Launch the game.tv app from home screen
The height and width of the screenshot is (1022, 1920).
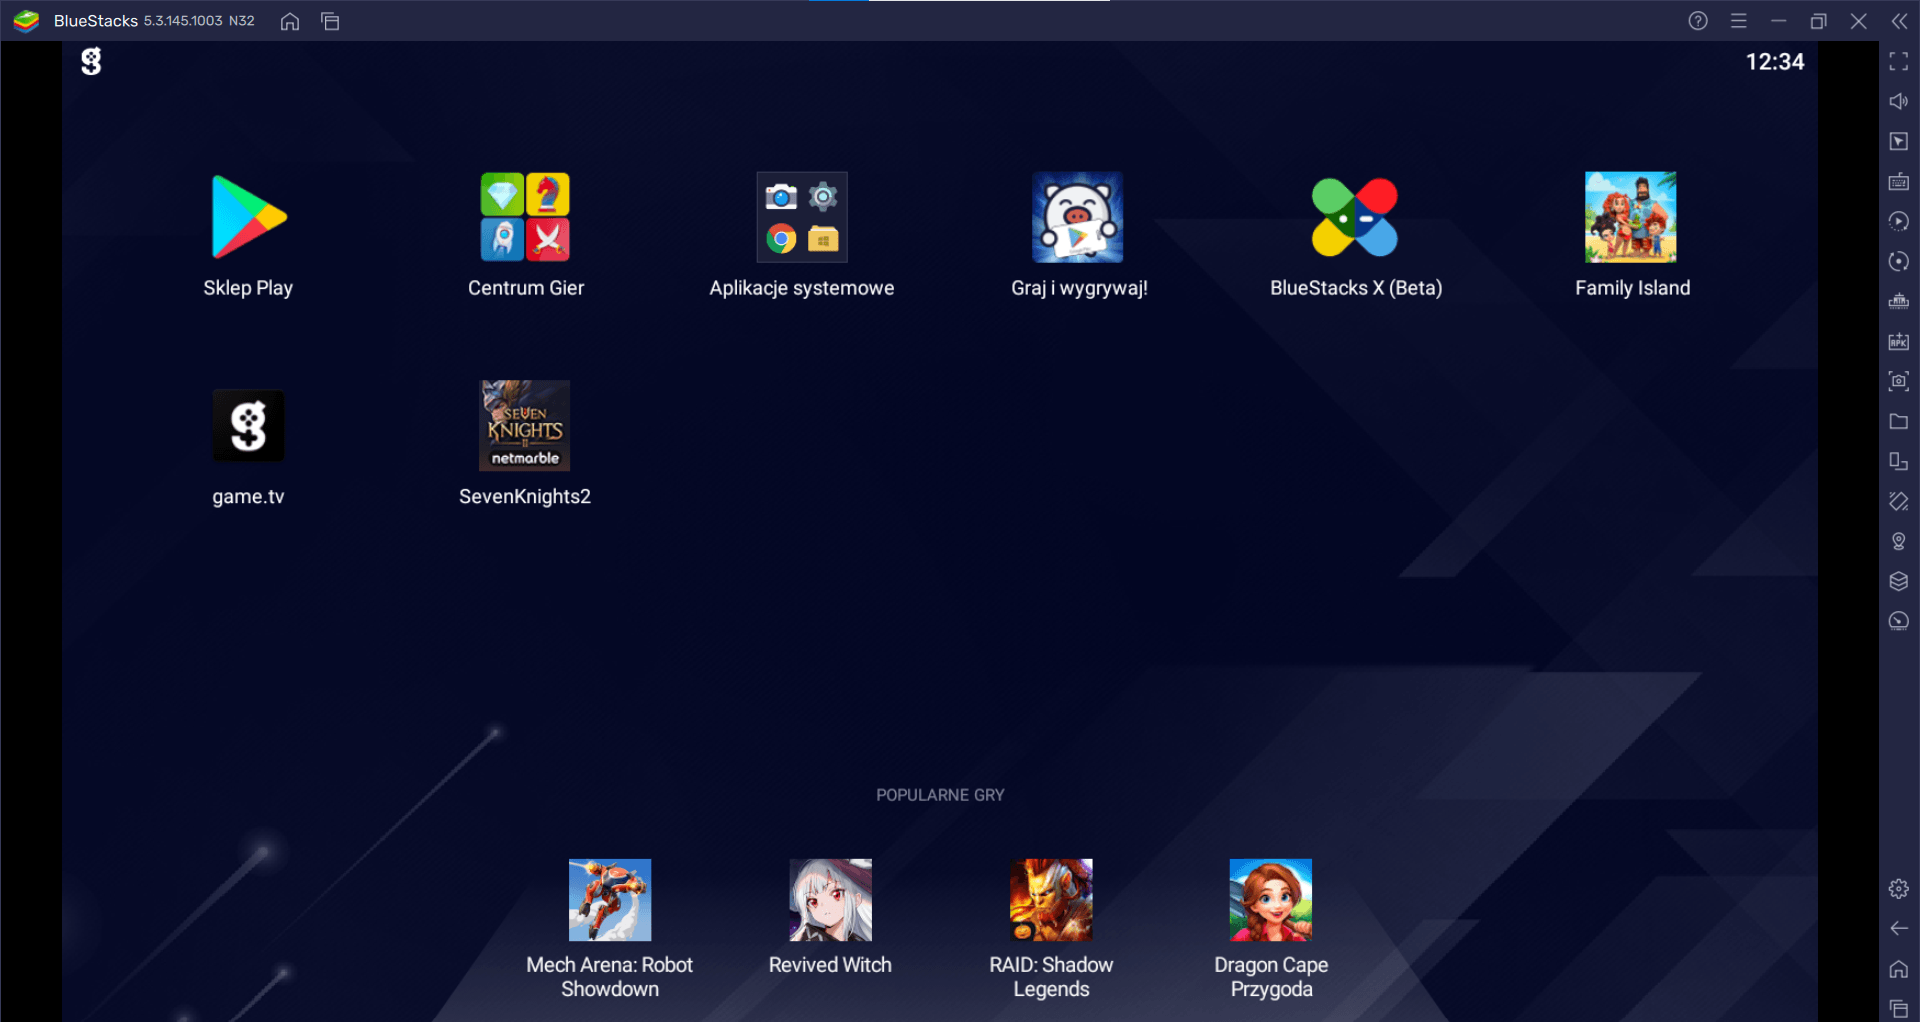tap(248, 426)
